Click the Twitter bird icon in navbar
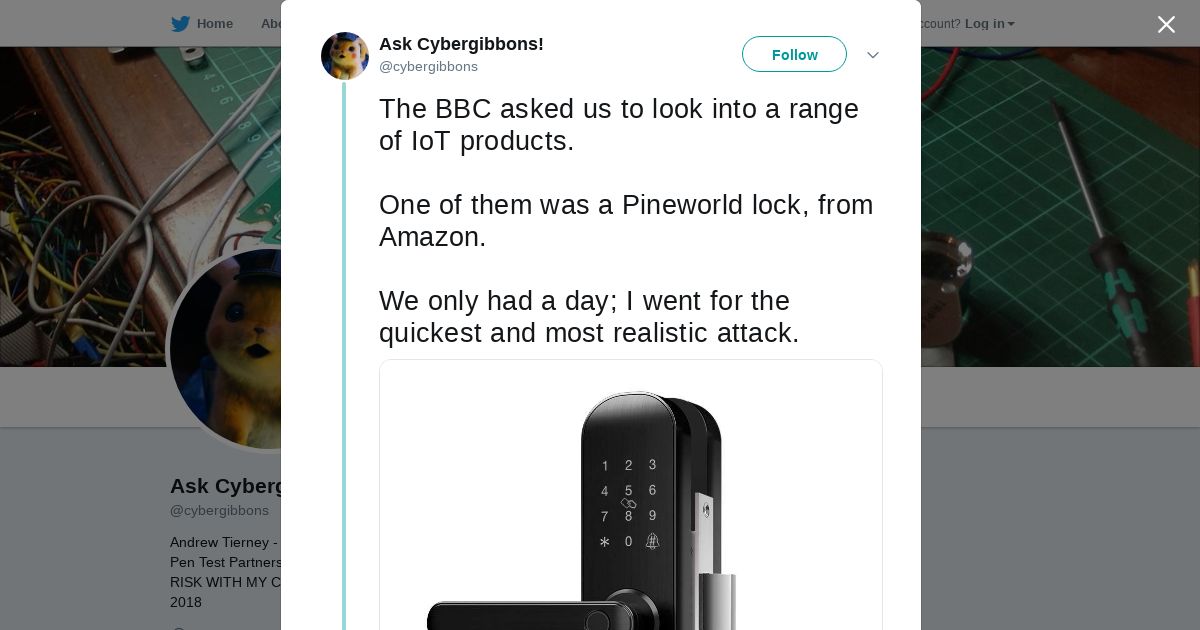The height and width of the screenshot is (630, 1200). pyautogui.click(x=180, y=24)
